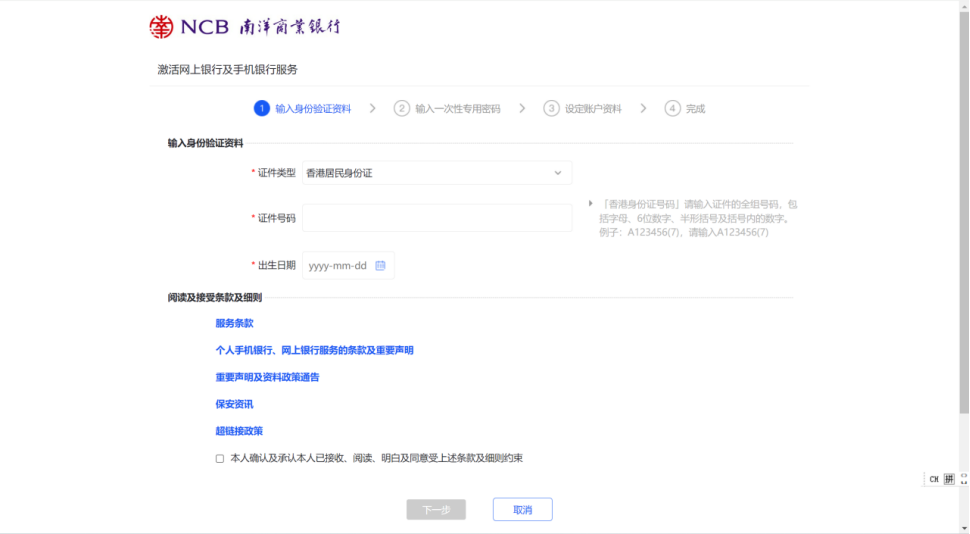Open the 重要声明及资料政策通告 link
The height and width of the screenshot is (534, 970).
[x=267, y=377]
